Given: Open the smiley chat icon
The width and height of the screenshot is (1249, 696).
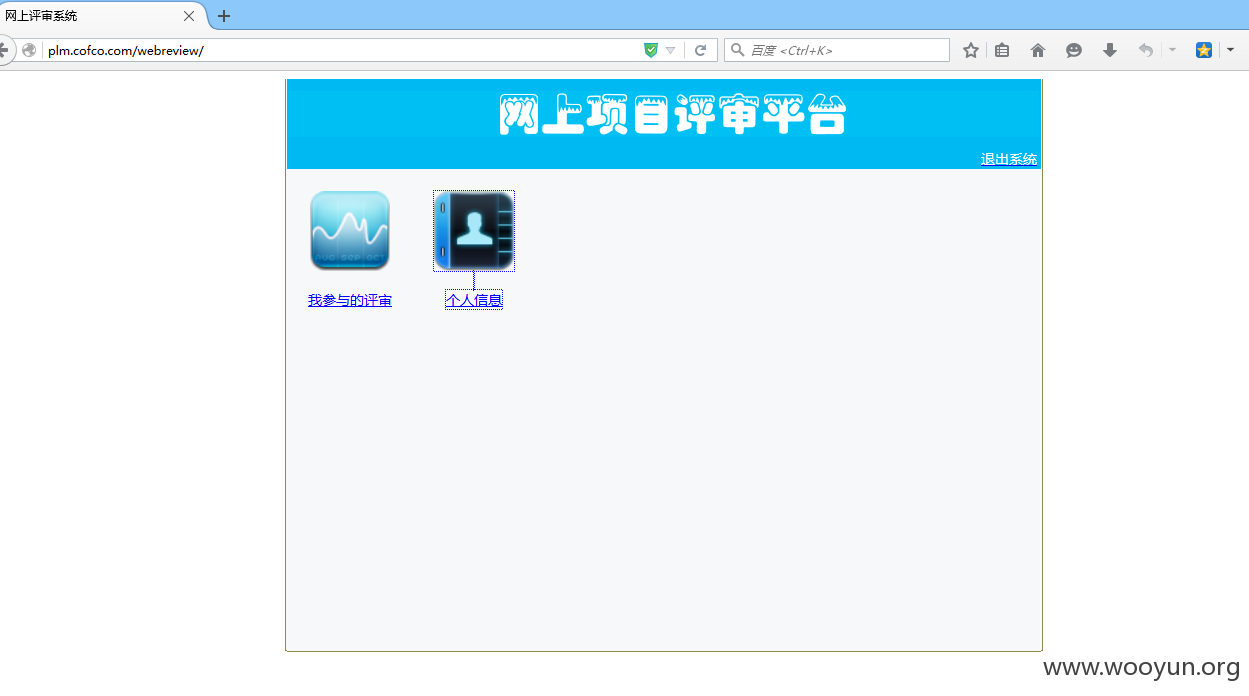Looking at the screenshot, I should click(1074, 50).
